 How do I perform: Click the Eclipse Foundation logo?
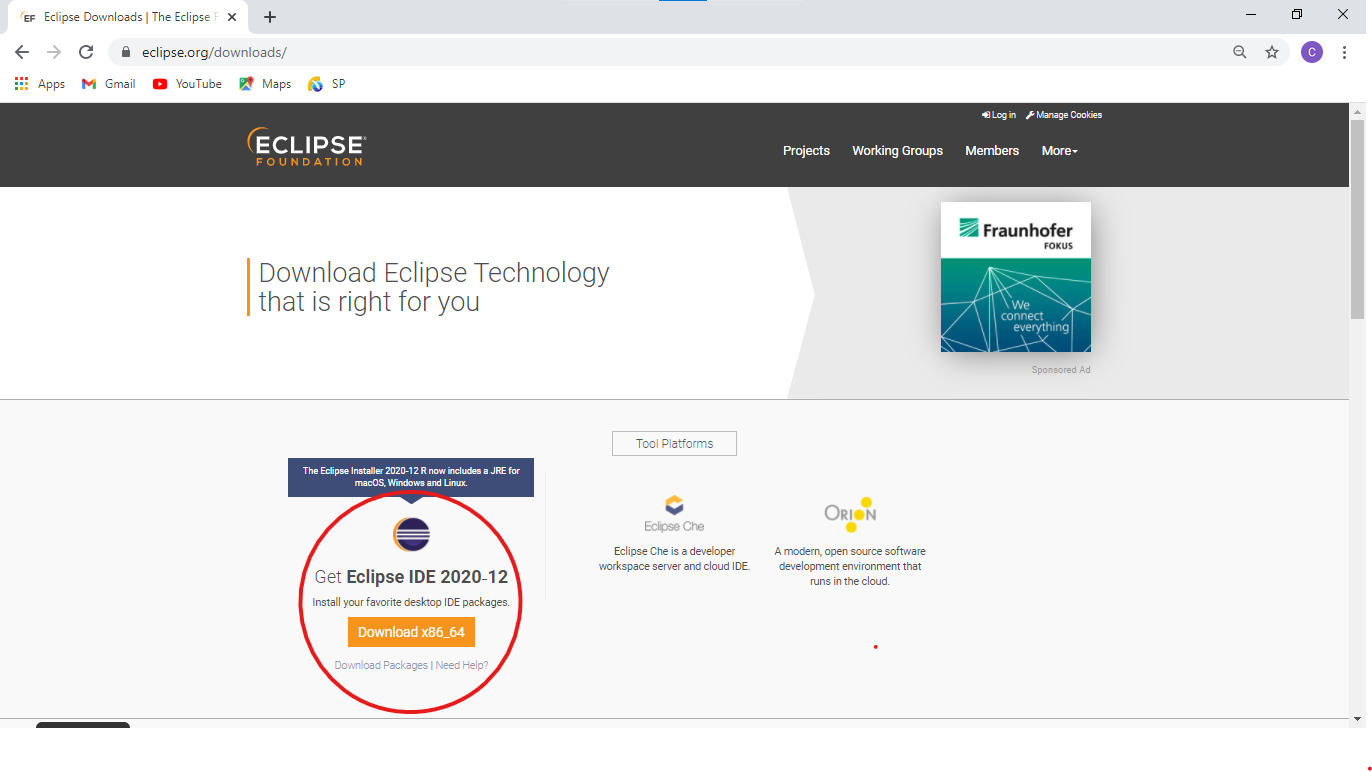pos(306,147)
